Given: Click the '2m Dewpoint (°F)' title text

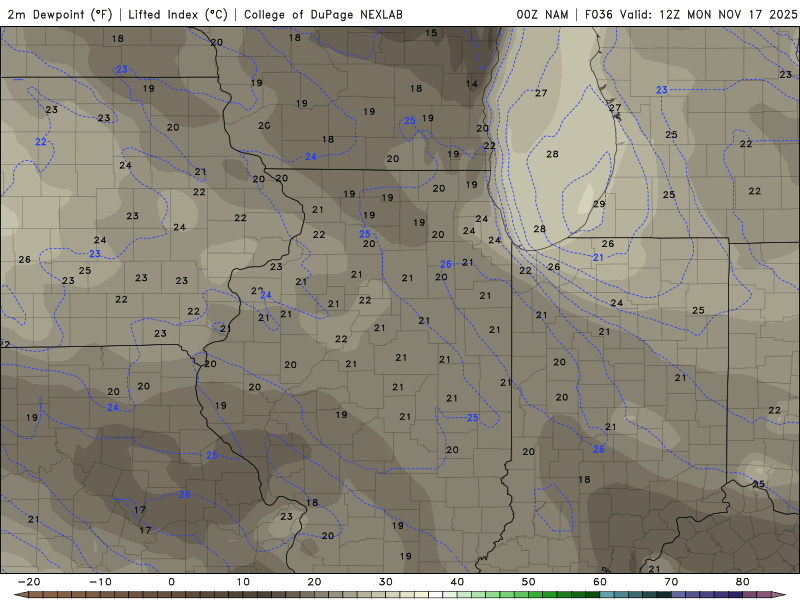Looking at the screenshot, I should [x=60, y=14].
